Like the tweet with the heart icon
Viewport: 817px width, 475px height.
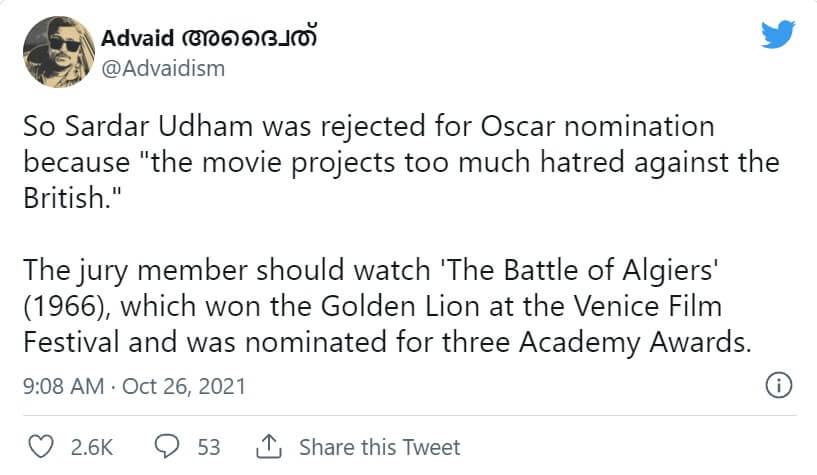pyautogui.click(x=41, y=447)
